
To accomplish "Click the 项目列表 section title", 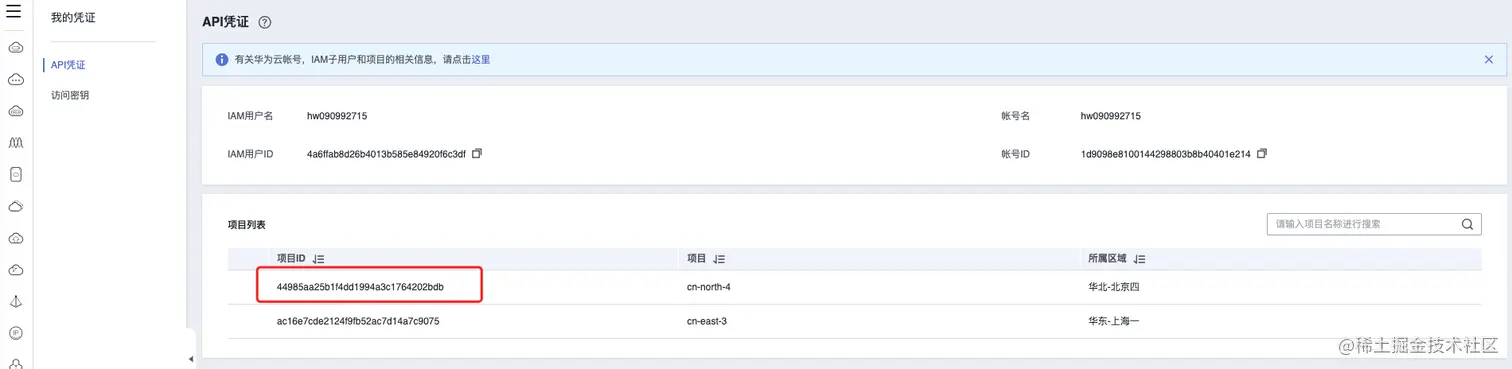I will click(247, 225).
